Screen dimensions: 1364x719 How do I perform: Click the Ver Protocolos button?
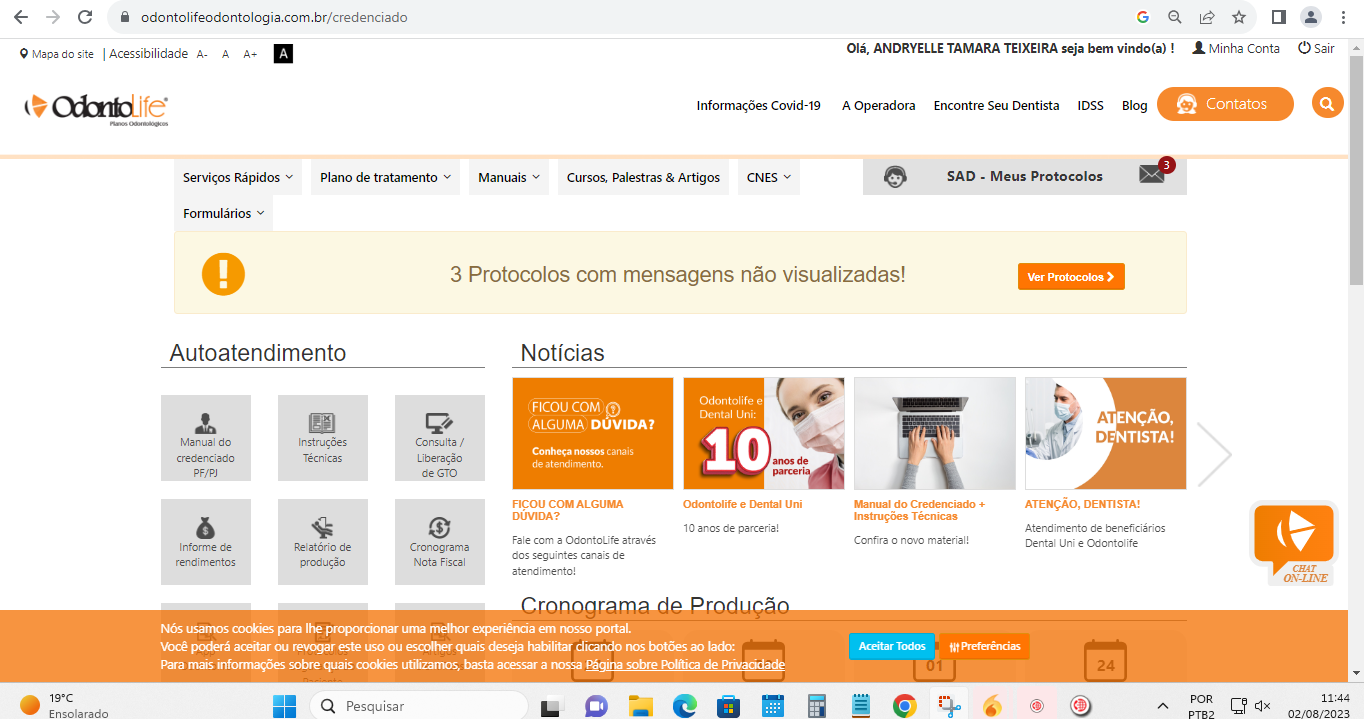(1071, 277)
